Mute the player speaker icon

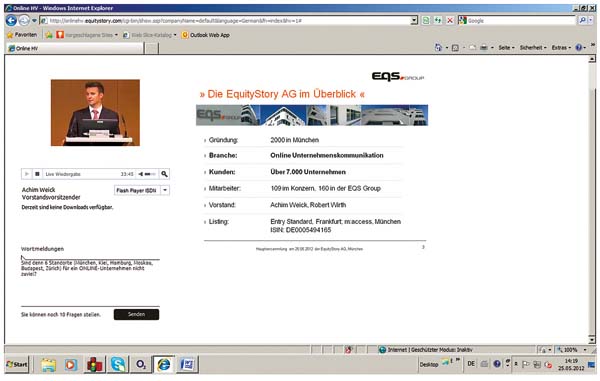(140, 174)
